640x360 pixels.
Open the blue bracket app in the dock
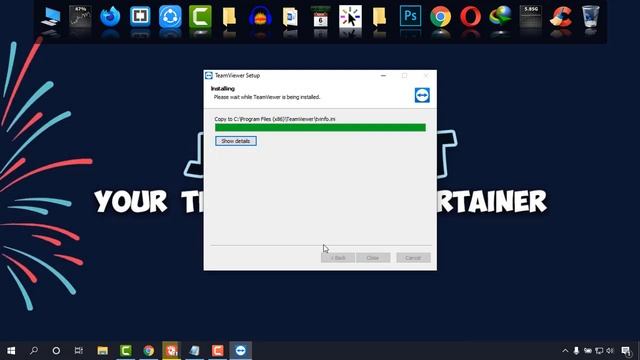[x=140, y=17]
